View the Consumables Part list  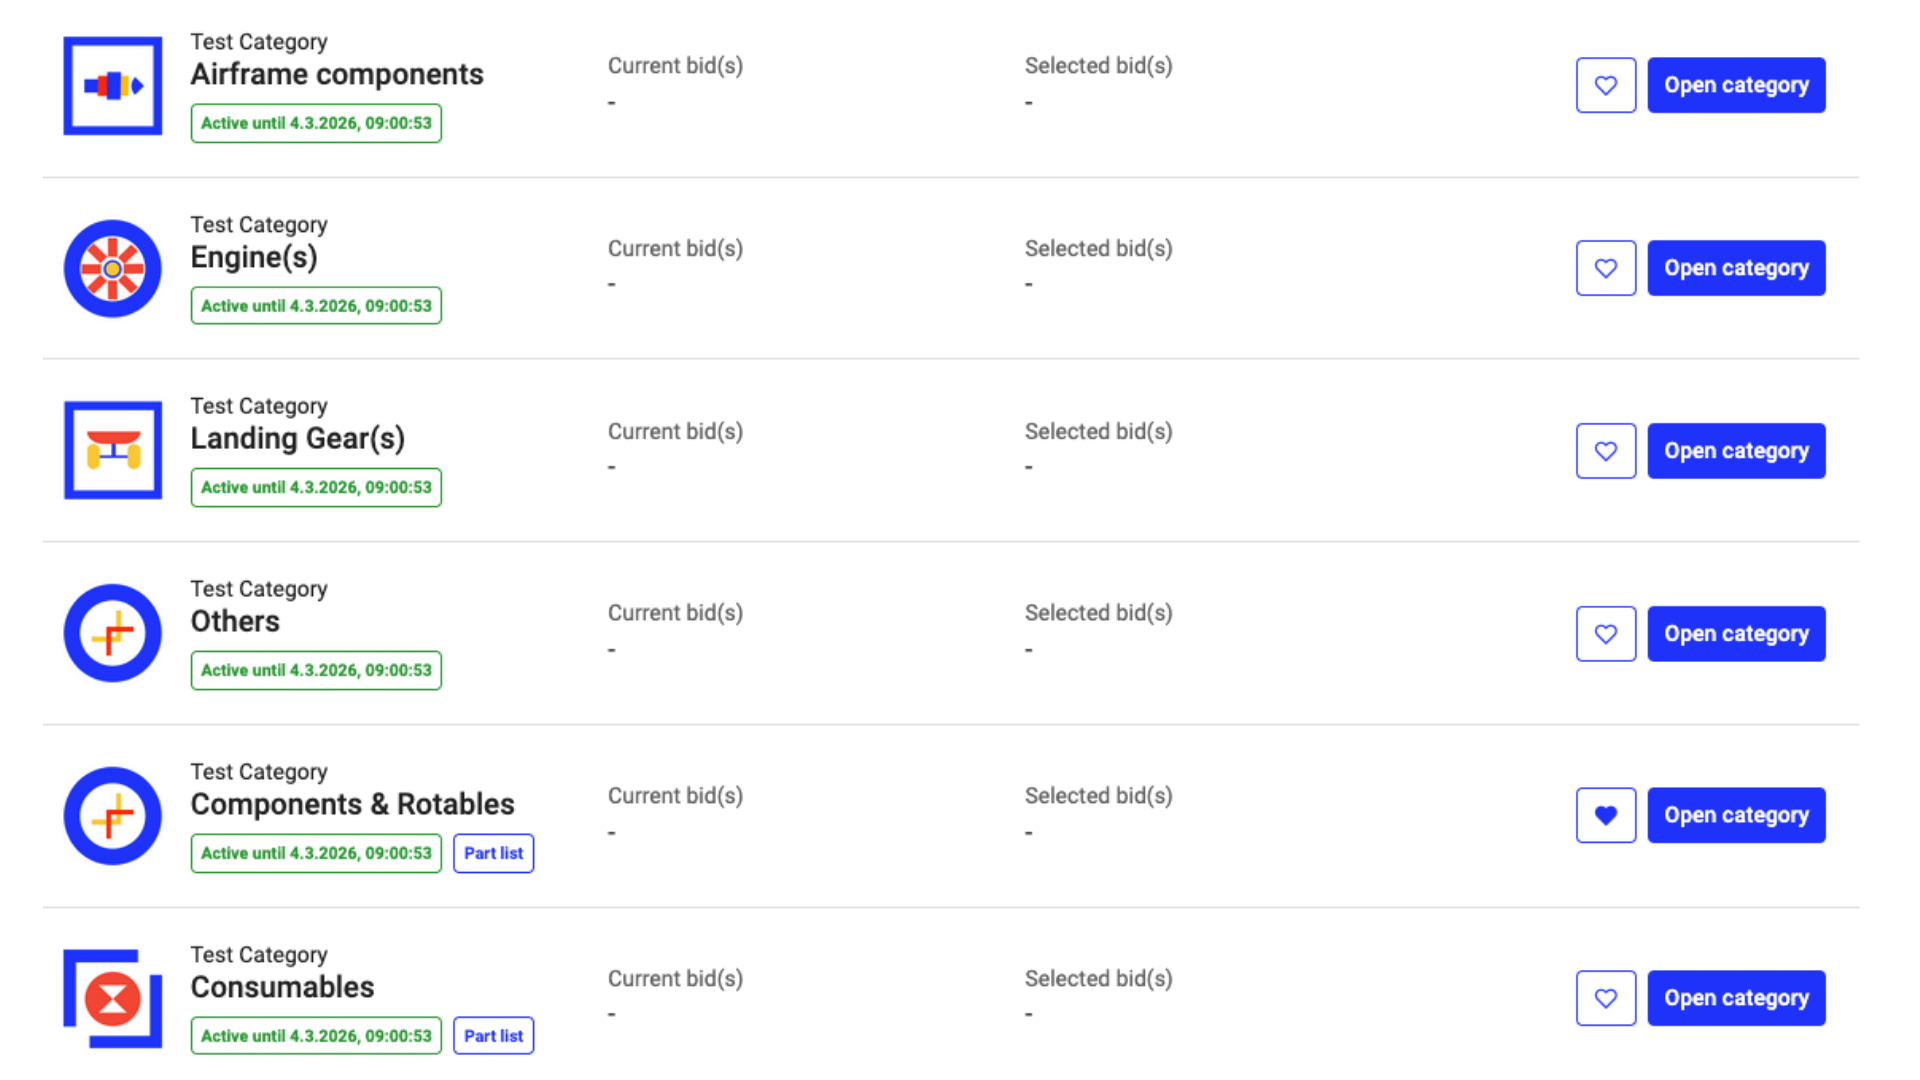point(493,1036)
